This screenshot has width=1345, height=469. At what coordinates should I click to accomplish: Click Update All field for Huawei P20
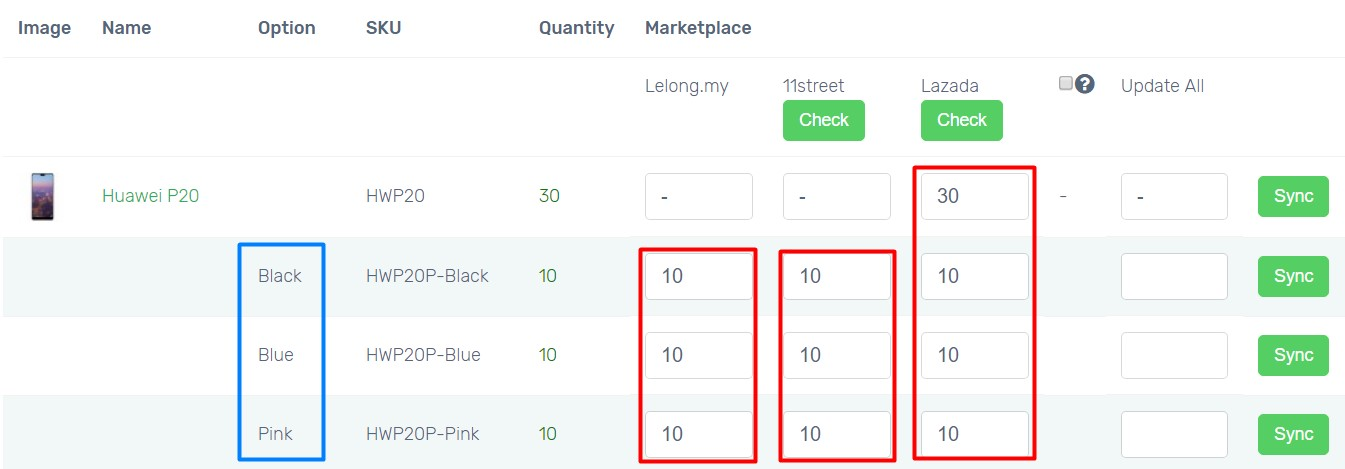coord(1173,196)
